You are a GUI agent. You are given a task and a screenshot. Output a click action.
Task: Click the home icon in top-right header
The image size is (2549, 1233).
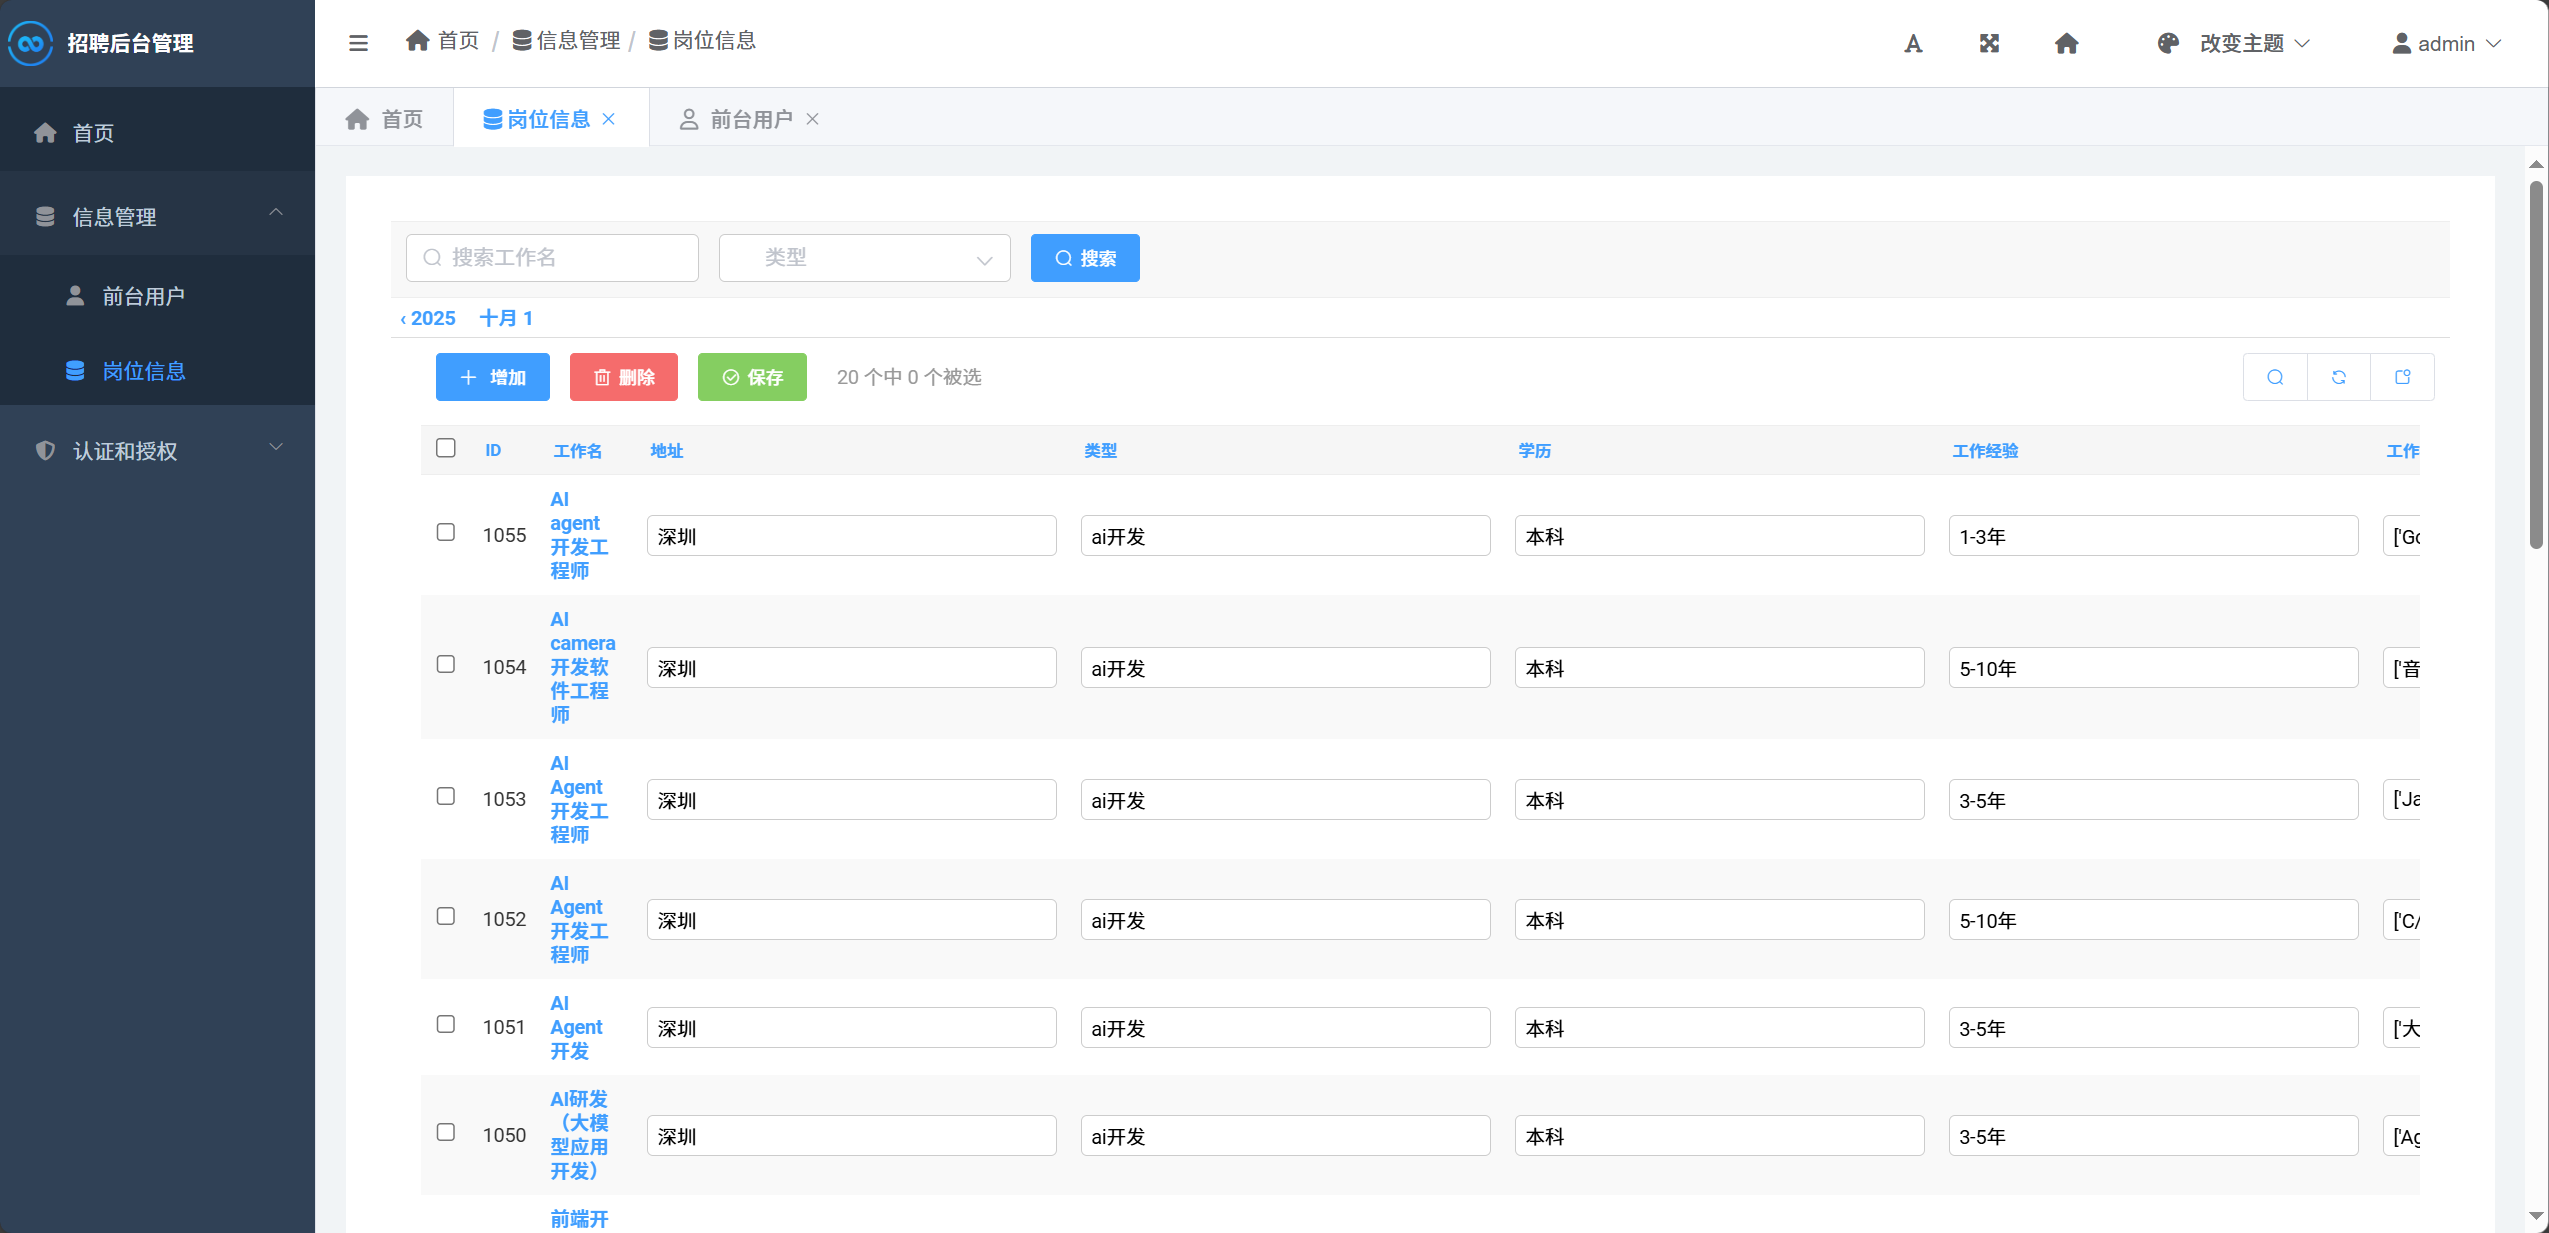click(2066, 43)
